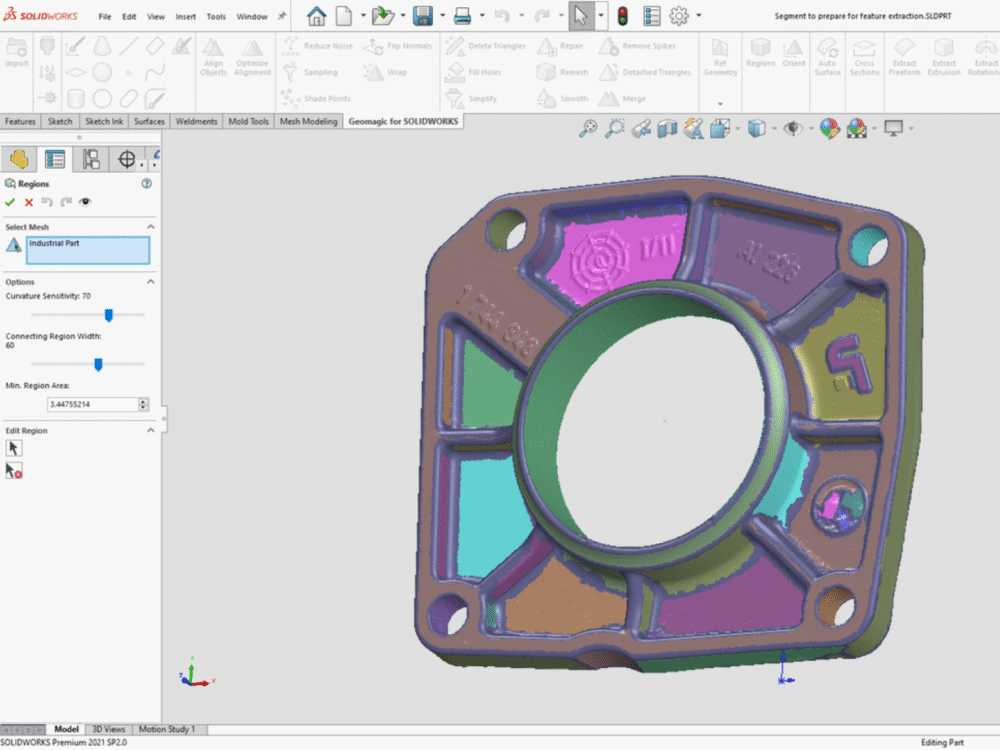The image size is (1000, 750).
Task: Click Zoom to Area icon
Action: coord(615,128)
